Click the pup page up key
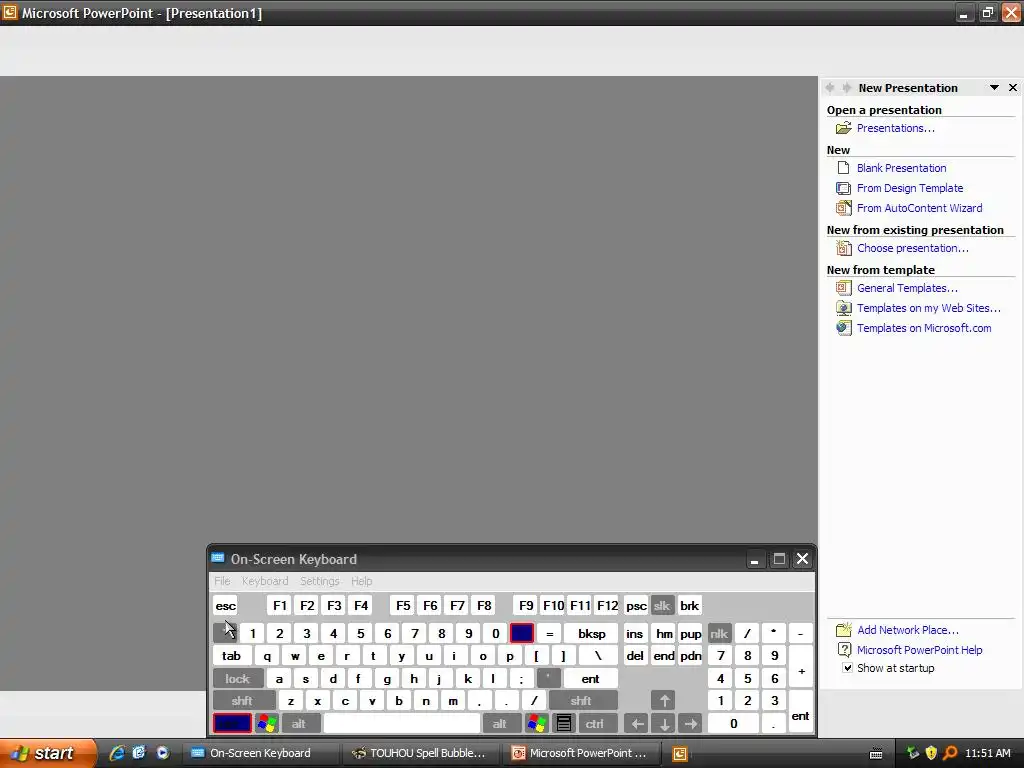The image size is (1024, 768). click(x=690, y=633)
